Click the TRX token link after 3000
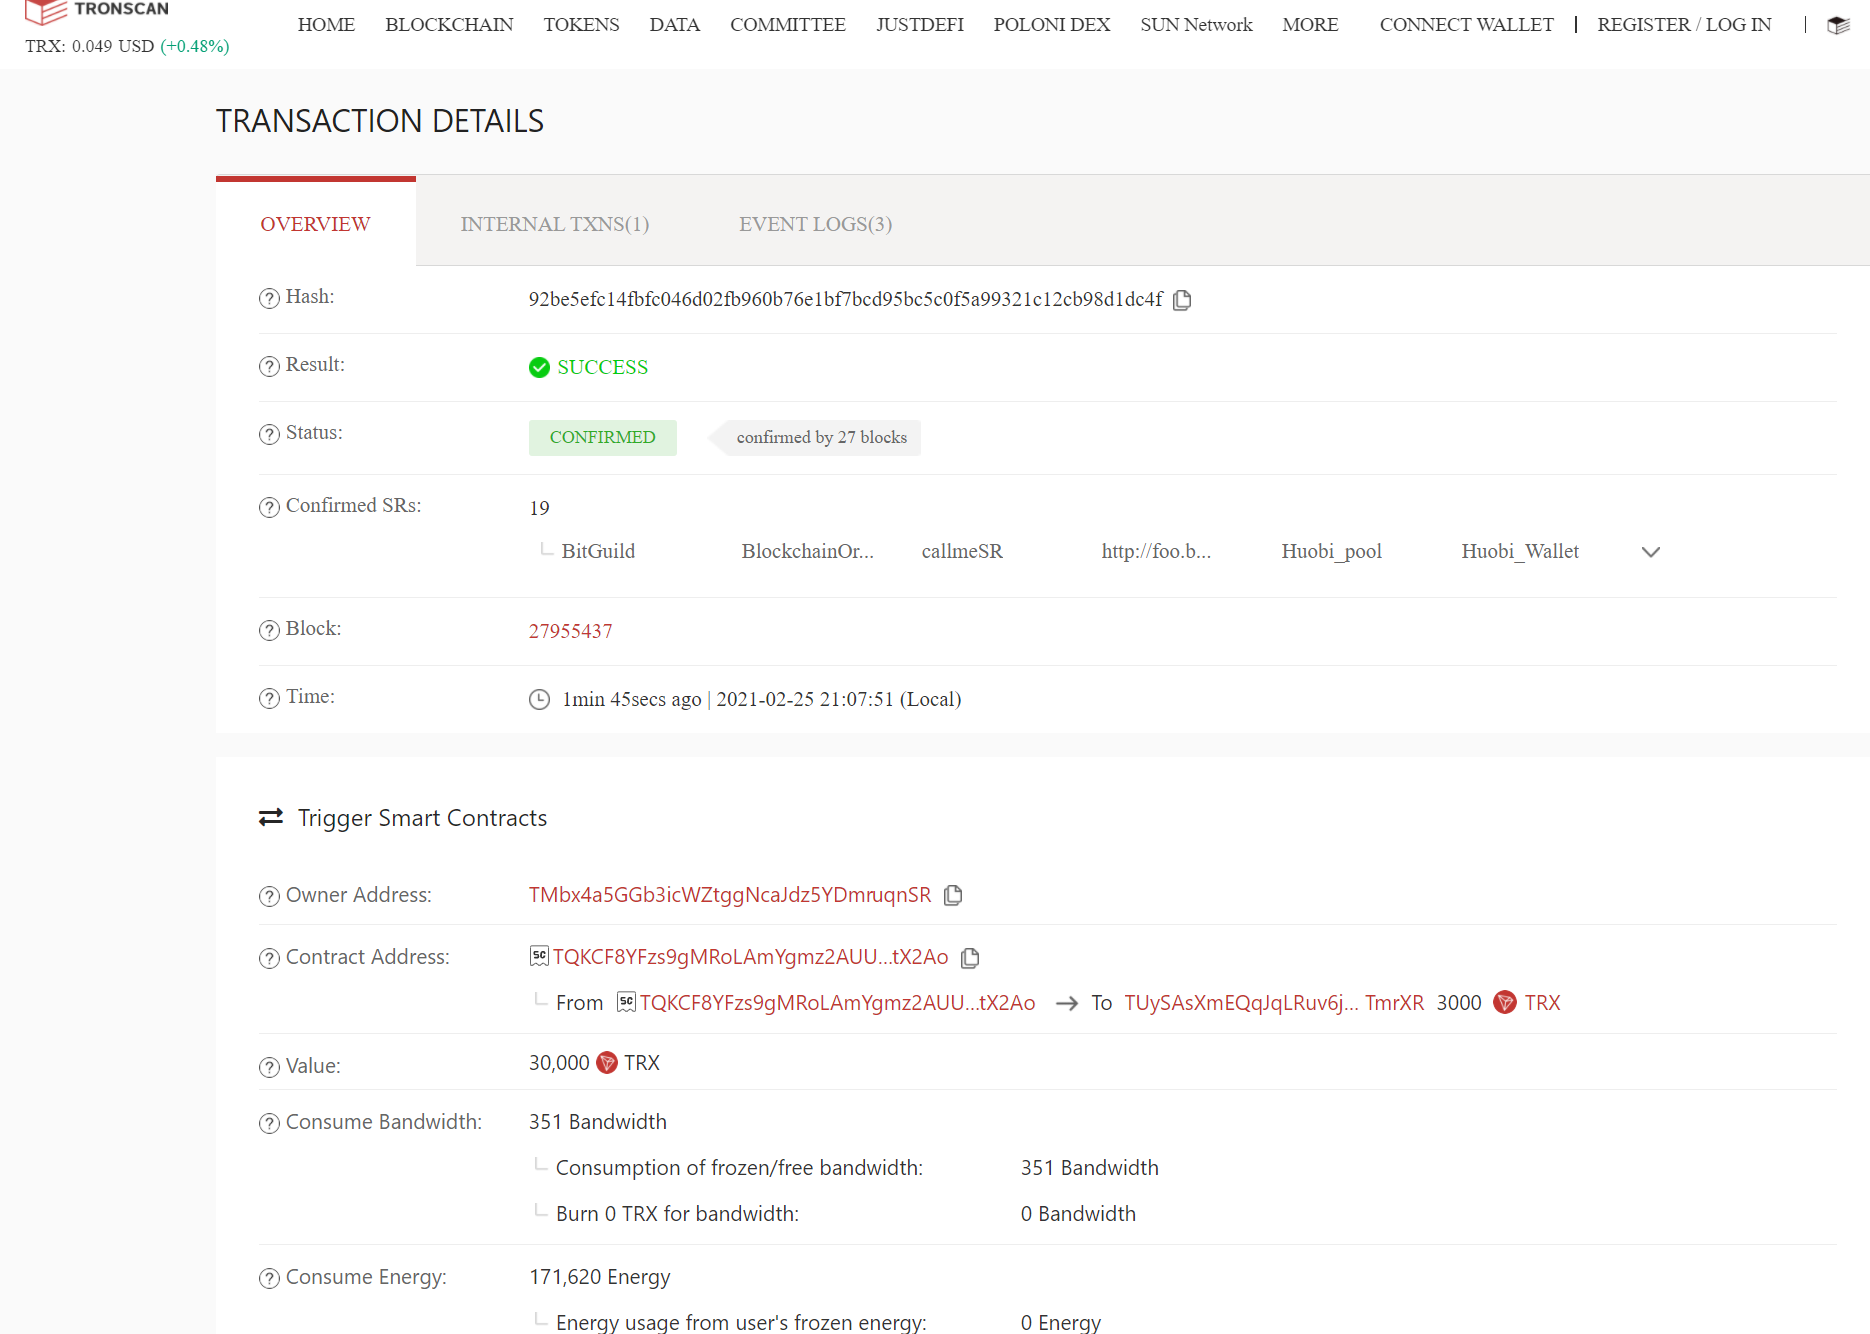1870x1334 pixels. point(1542,1003)
